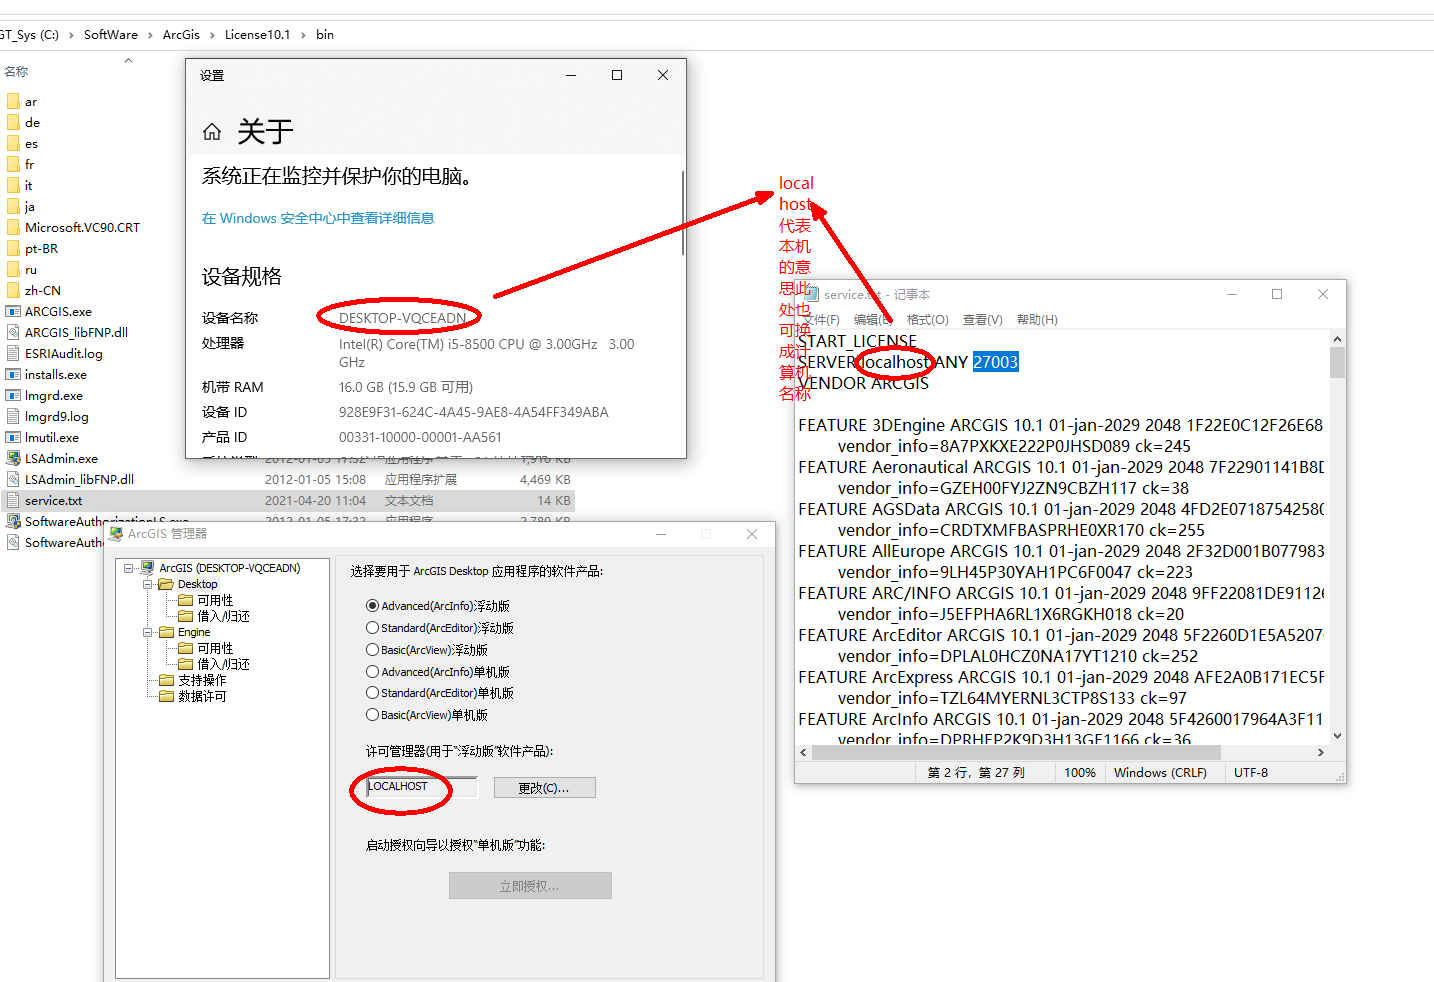Select ARCGIS.exe in the file list
Viewport: 1434px width, 982px height.
(x=57, y=311)
